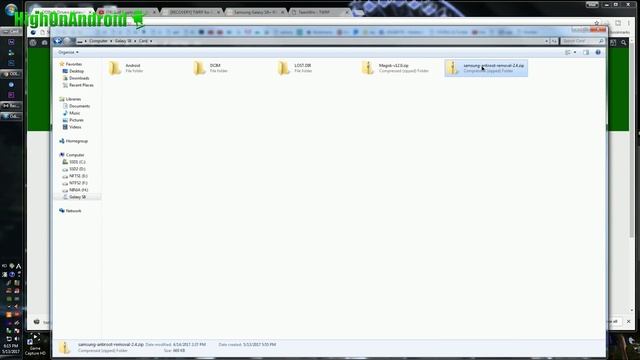
Task: Open the (H:) drive in navigation pane
Action: click(x=75, y=190)
